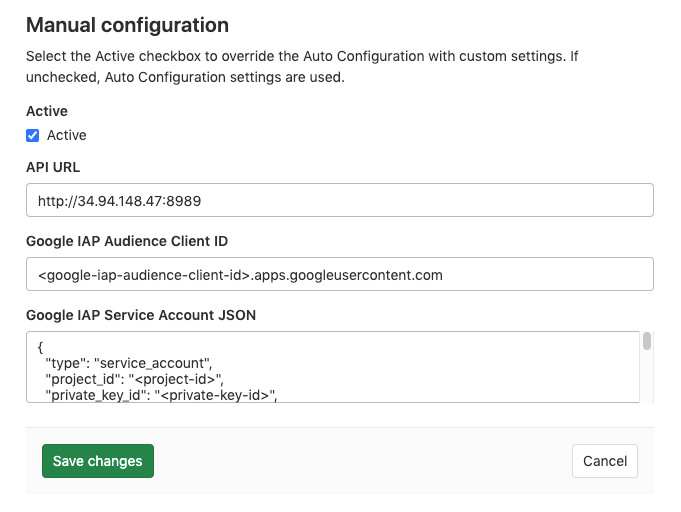Image resolution: width=681 pixels, height=512 pixels.
Task: Click the Manual configuration heading
Action: pos(127,24)
